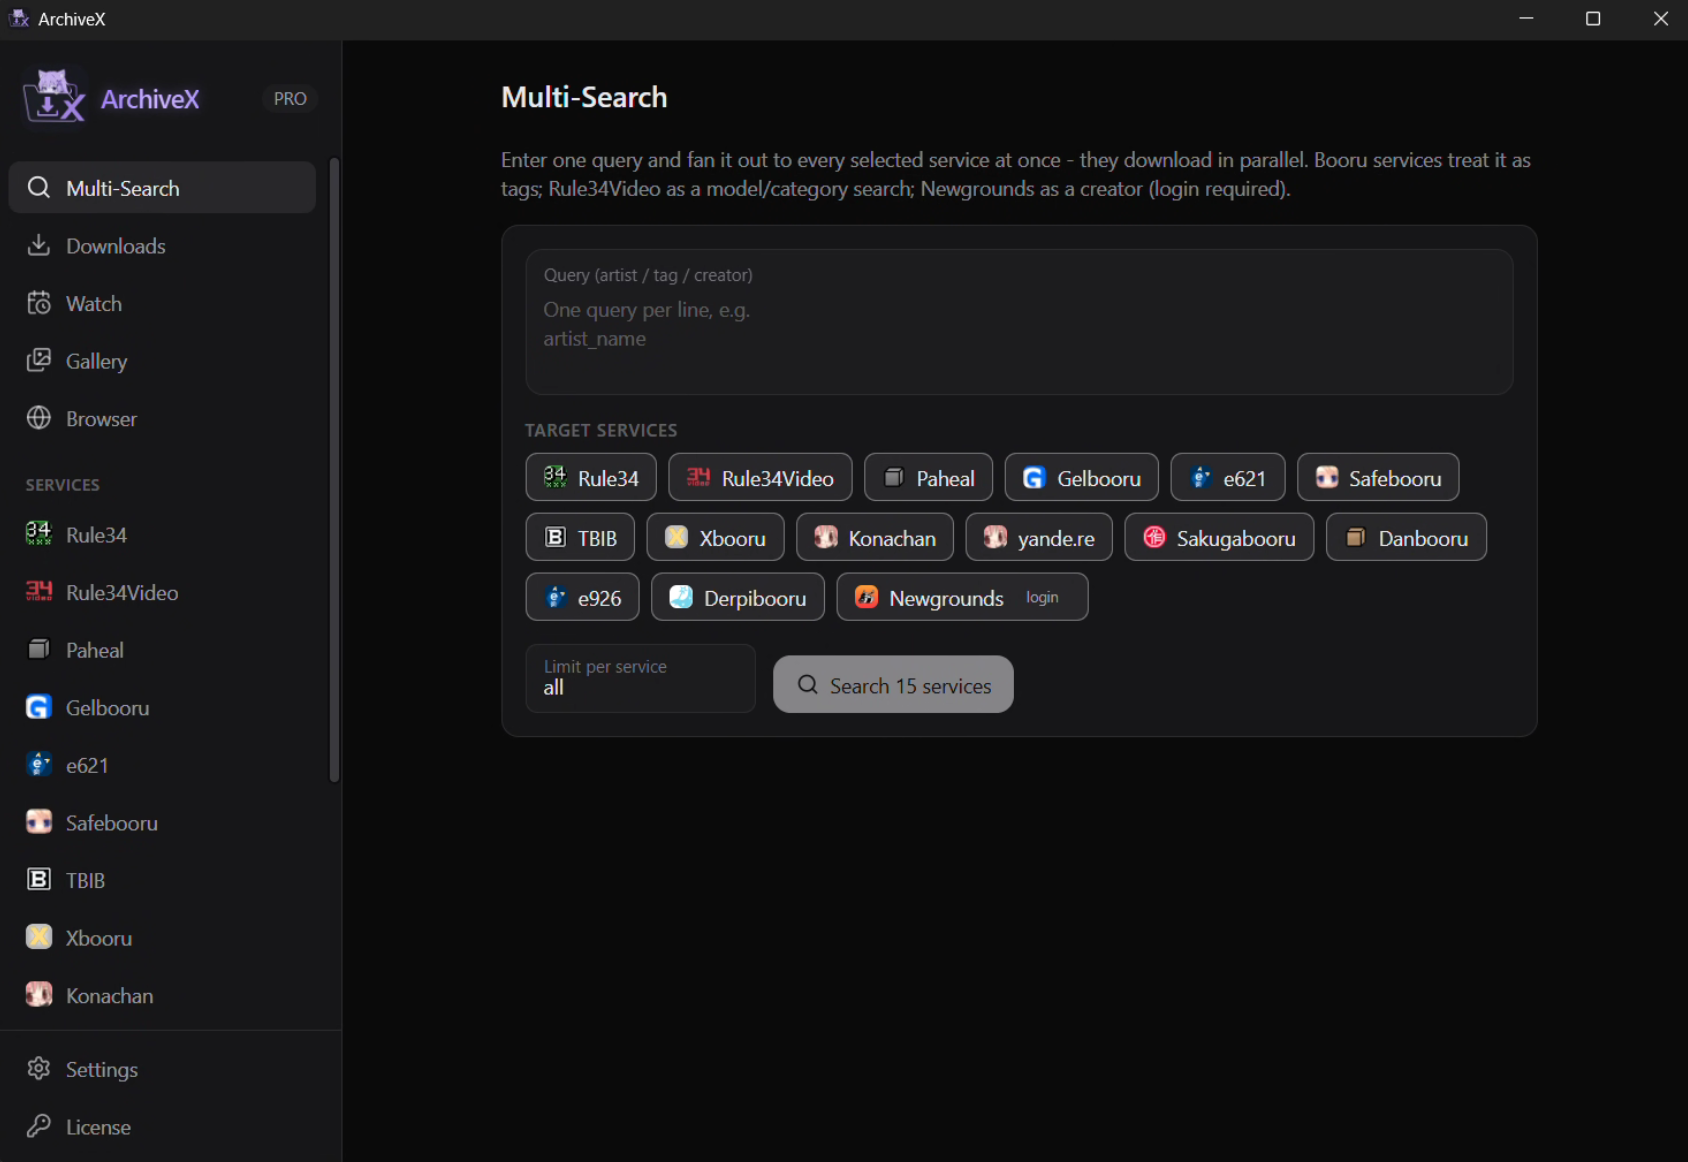Toggle the Konachan target service chip
The width and height of the screenshot is (1688, 1162).
[875, 538]
